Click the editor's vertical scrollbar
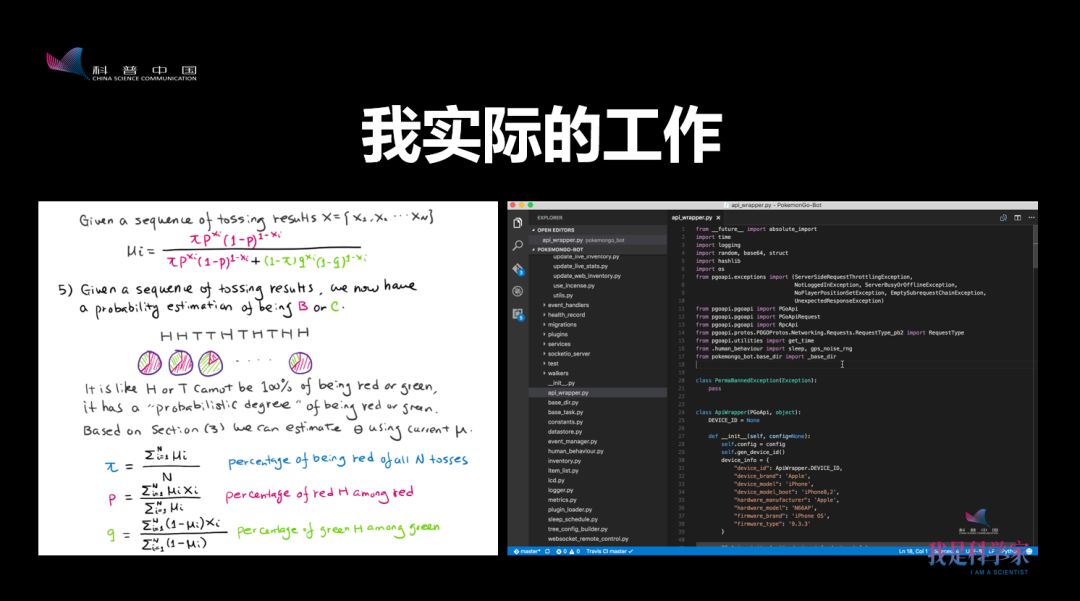 click(x=1035, y=246)
